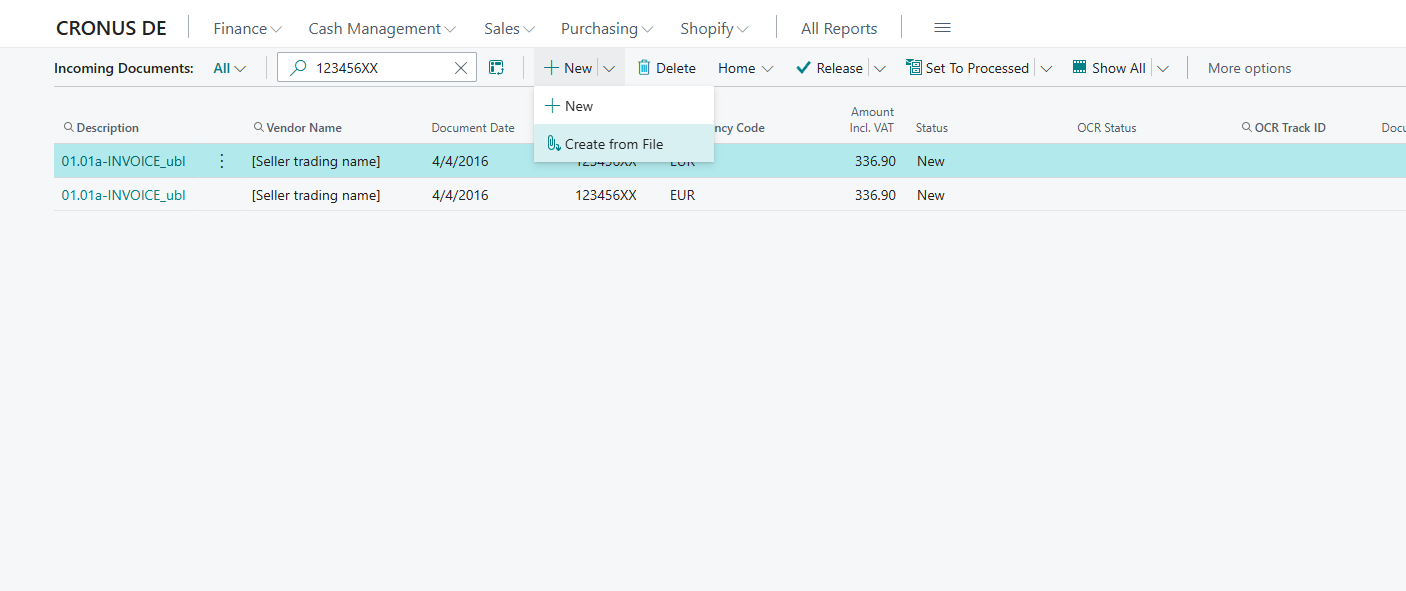The width and height of the screenshot is (1406, 591).
Task: Clear the search with the X icon
Action: pyautogui.click(x=460, y=67)
